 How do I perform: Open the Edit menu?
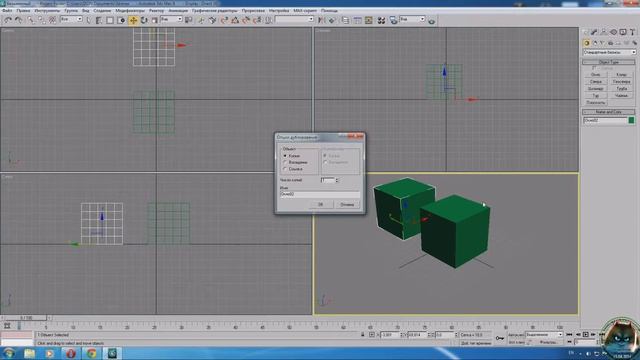23,11
